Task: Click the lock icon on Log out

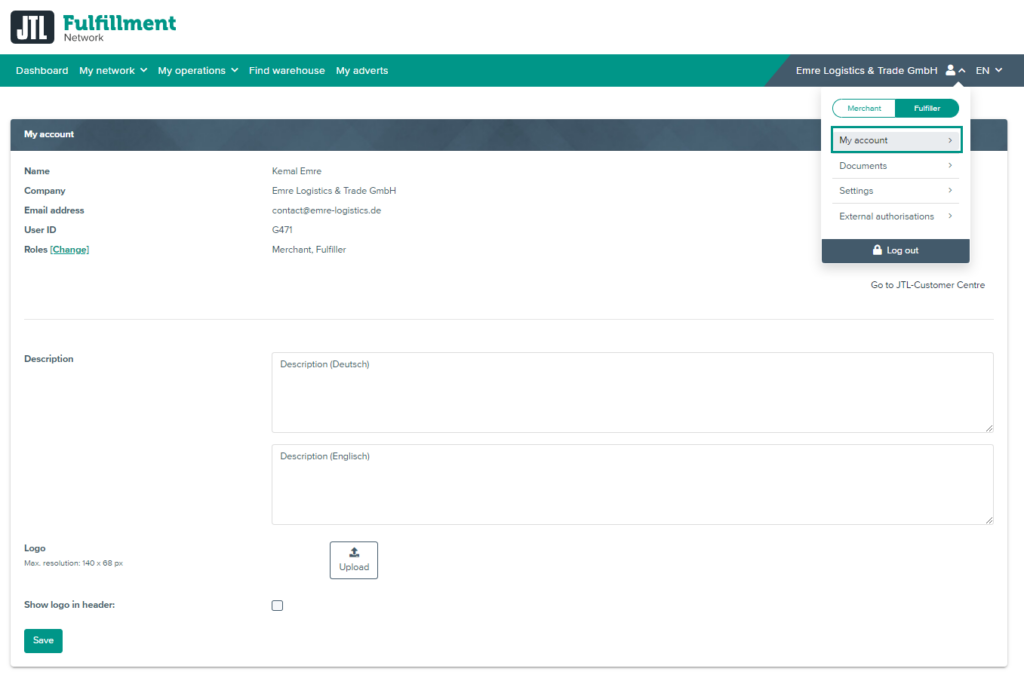Action: click(x=877, y=250)
